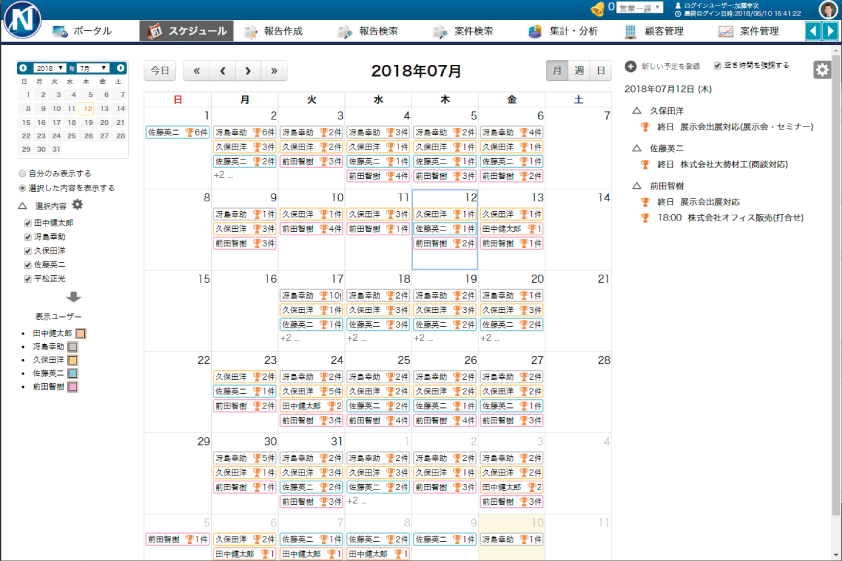Go to next month in mini calendar
Screen dimensions: 842x561
tap(120, 68)
